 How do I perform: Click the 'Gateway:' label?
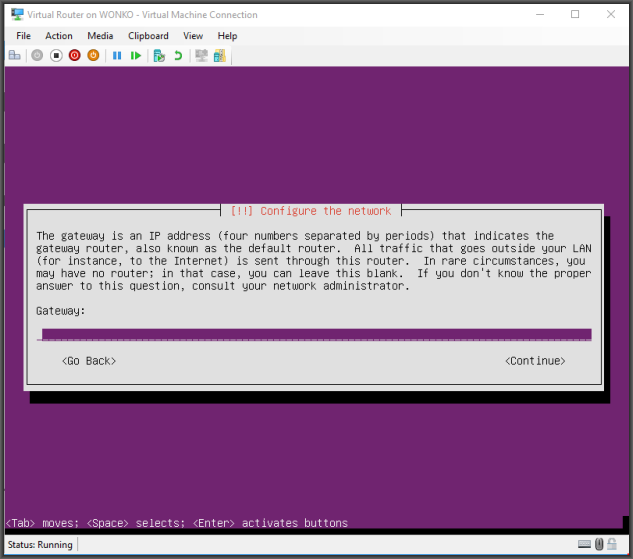[x=61, y=311]
